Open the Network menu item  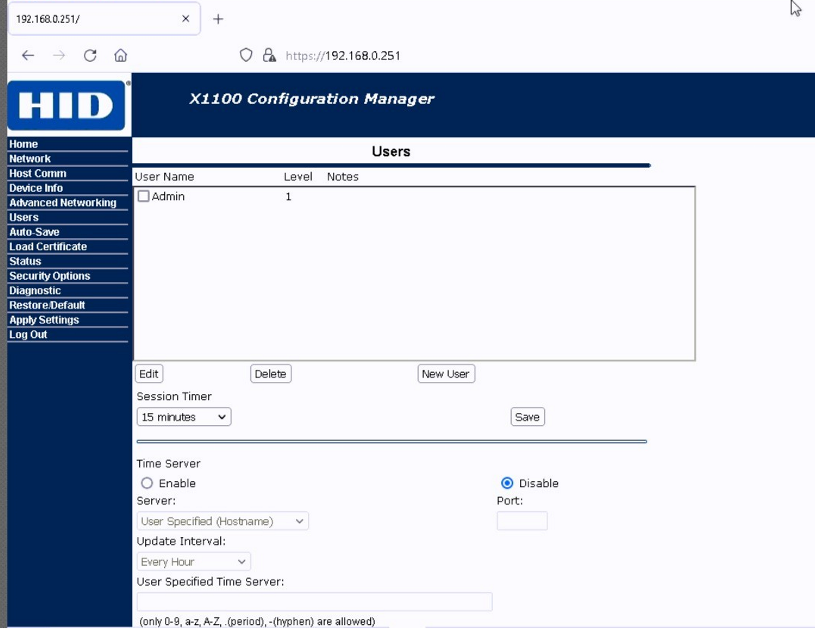tap(30, 159)
